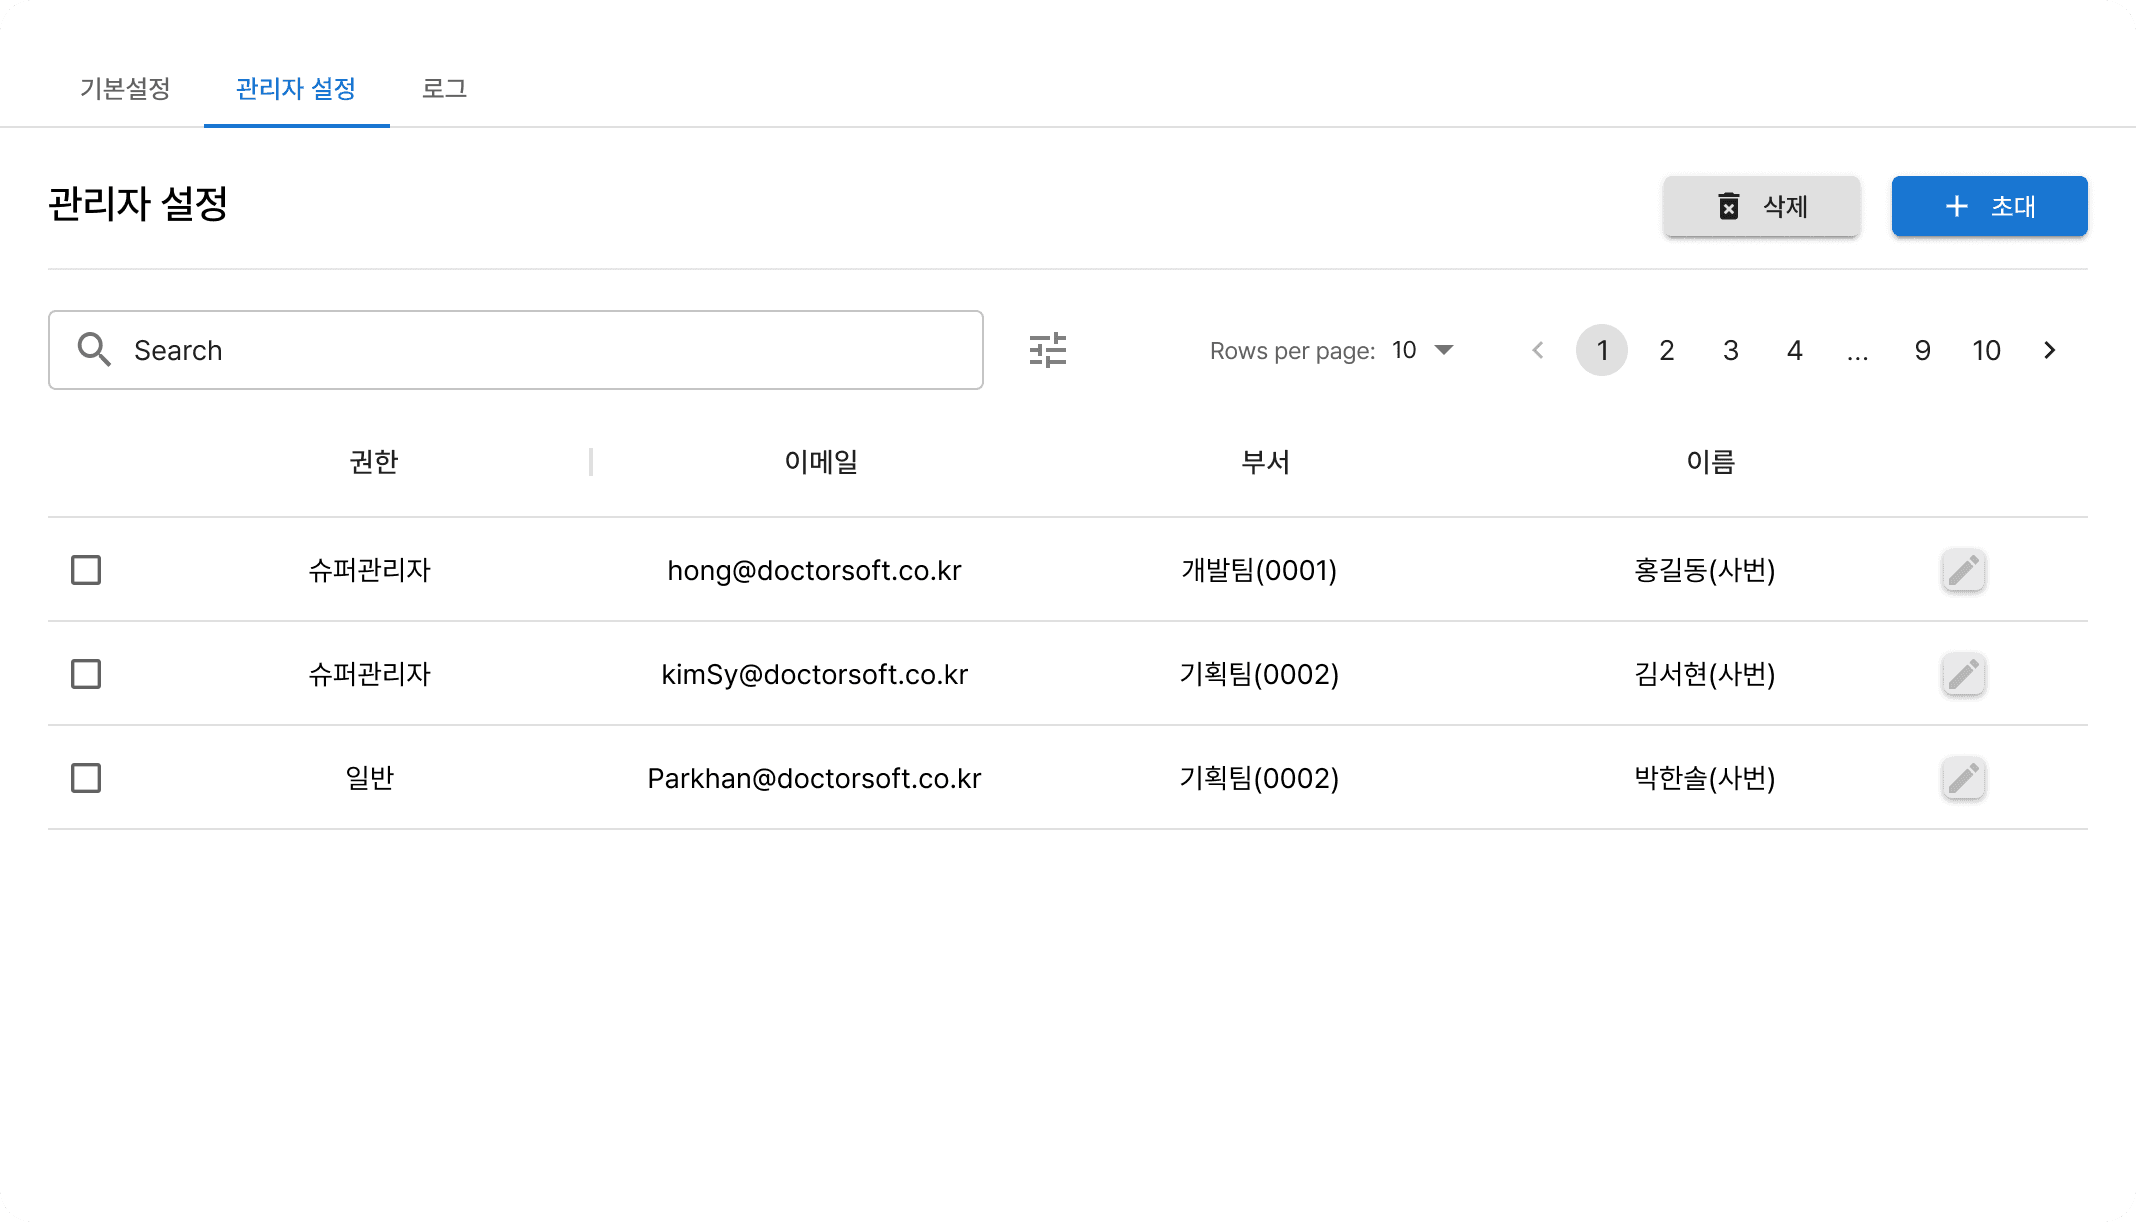Image resolution: width=2136 pixels, height=1222 pixels.
Task: Select the 김서현 row checkbox
Action: [x=86, y=674]
